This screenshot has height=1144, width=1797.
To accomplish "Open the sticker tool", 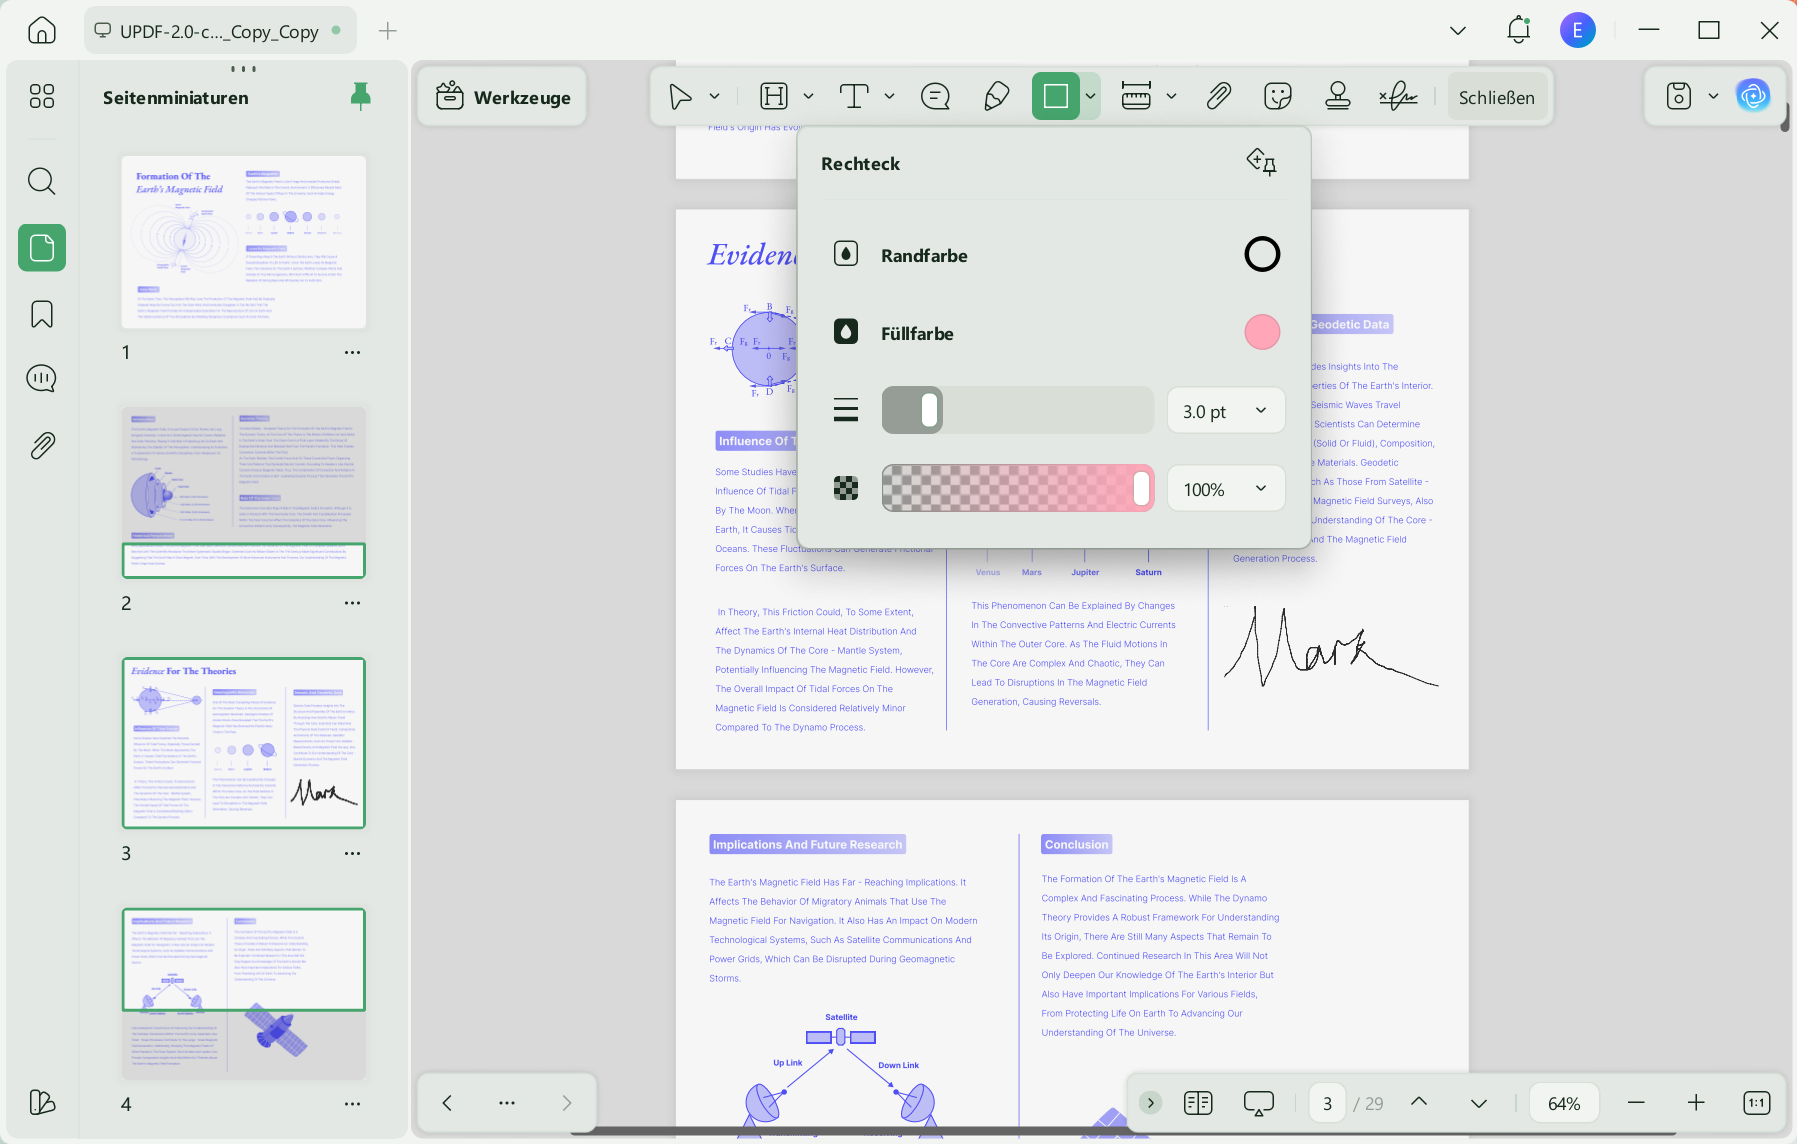I will pyautogui.click(x=1278, y=96).
